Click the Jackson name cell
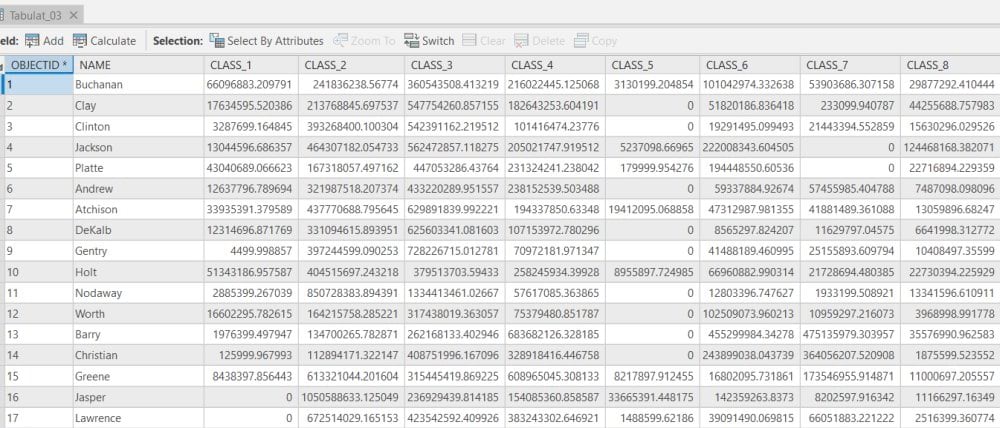1000x428 pixels. click(140, 147)
